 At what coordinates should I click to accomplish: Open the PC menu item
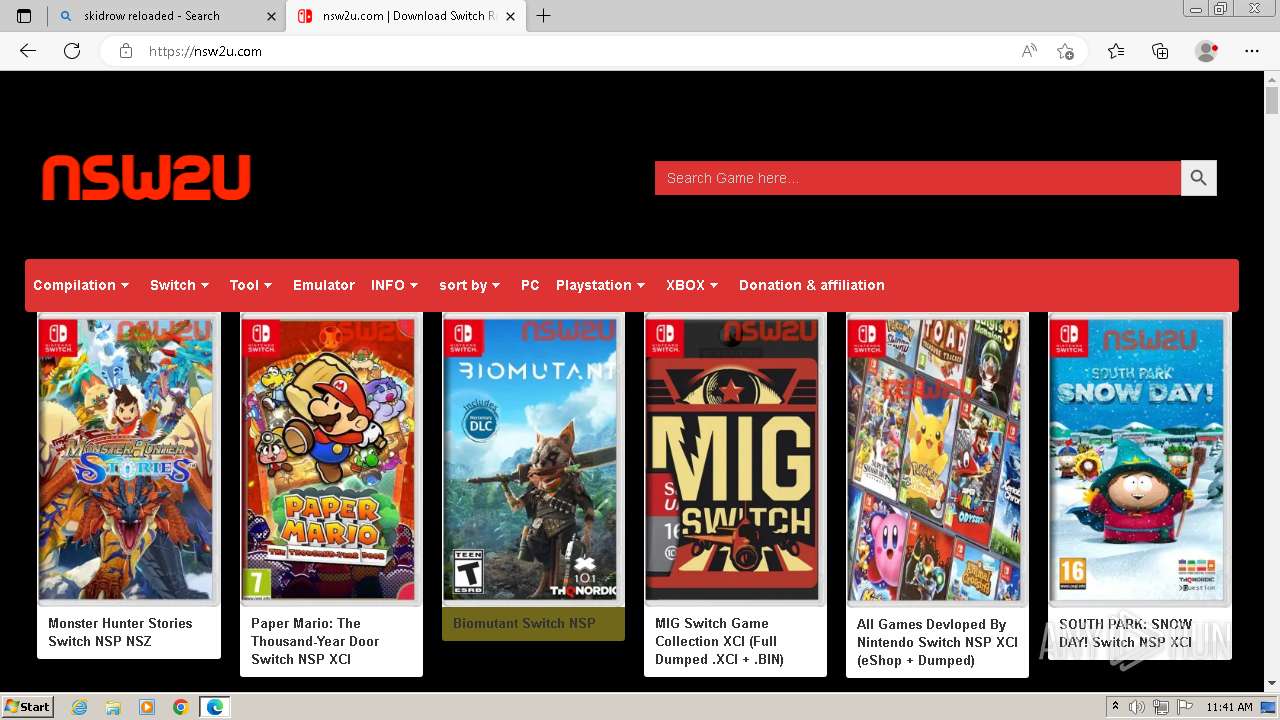[x=530, y=285]
